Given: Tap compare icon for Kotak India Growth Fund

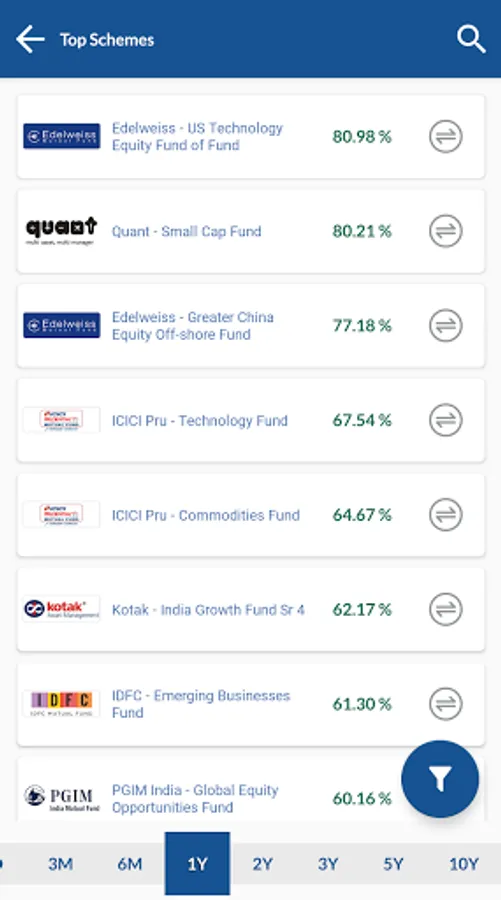Looking at the screenshot, I should pyautogui.click(x=445, y=609).
